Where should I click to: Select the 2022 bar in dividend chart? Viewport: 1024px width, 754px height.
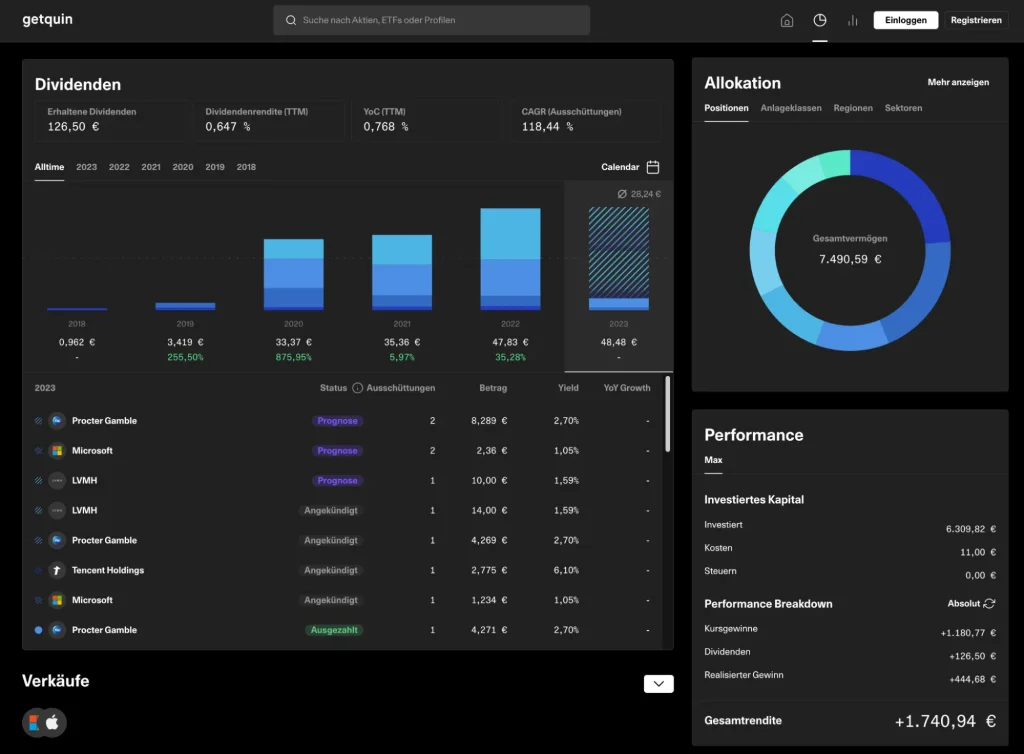510,259
